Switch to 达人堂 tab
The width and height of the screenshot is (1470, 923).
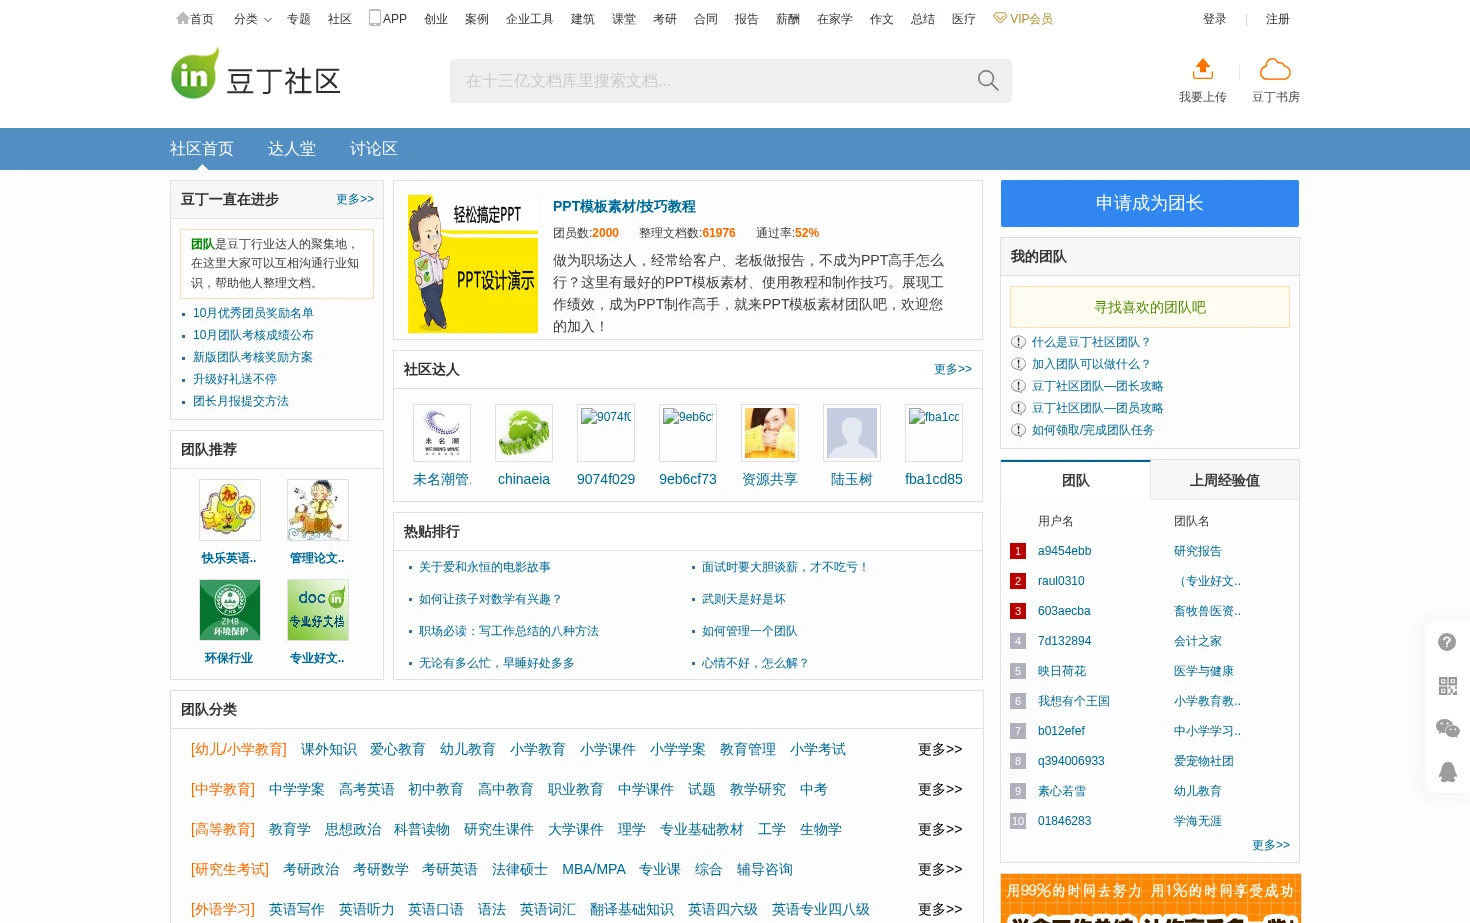pyautogui.click(x=292, y=149)
